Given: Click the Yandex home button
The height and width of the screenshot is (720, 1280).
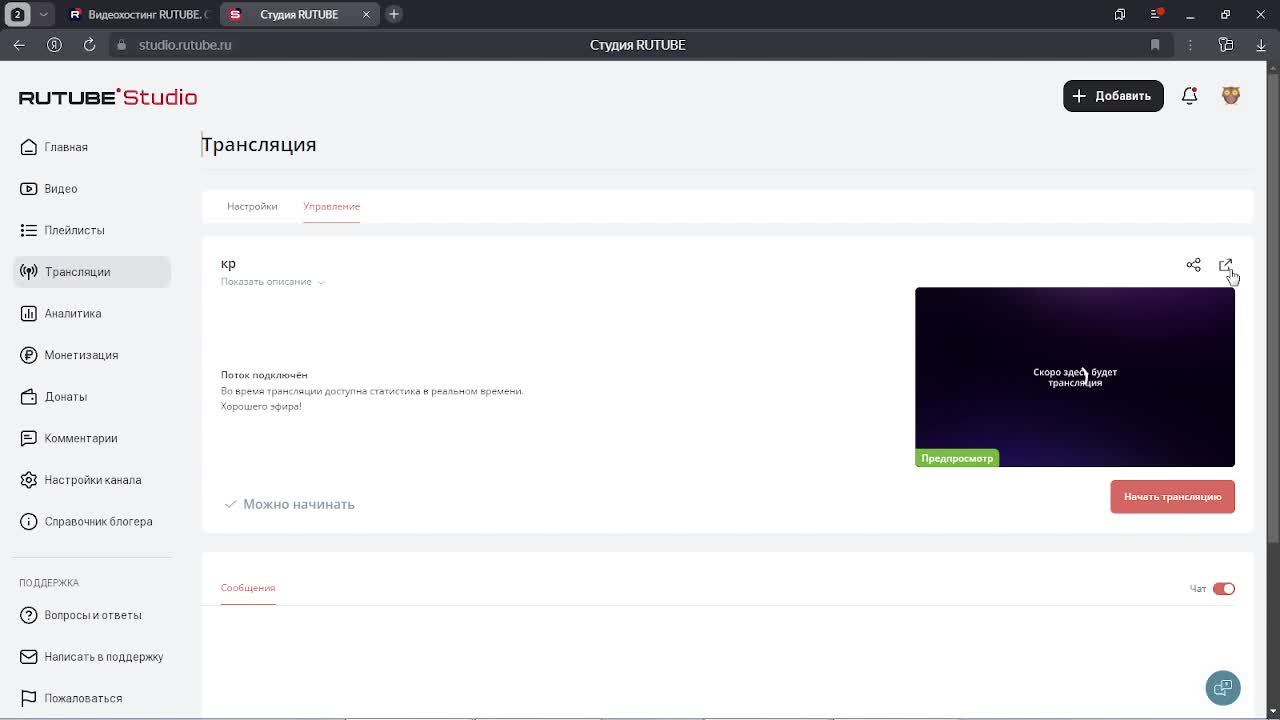Looking at the screenshot, I should [55, 45].
